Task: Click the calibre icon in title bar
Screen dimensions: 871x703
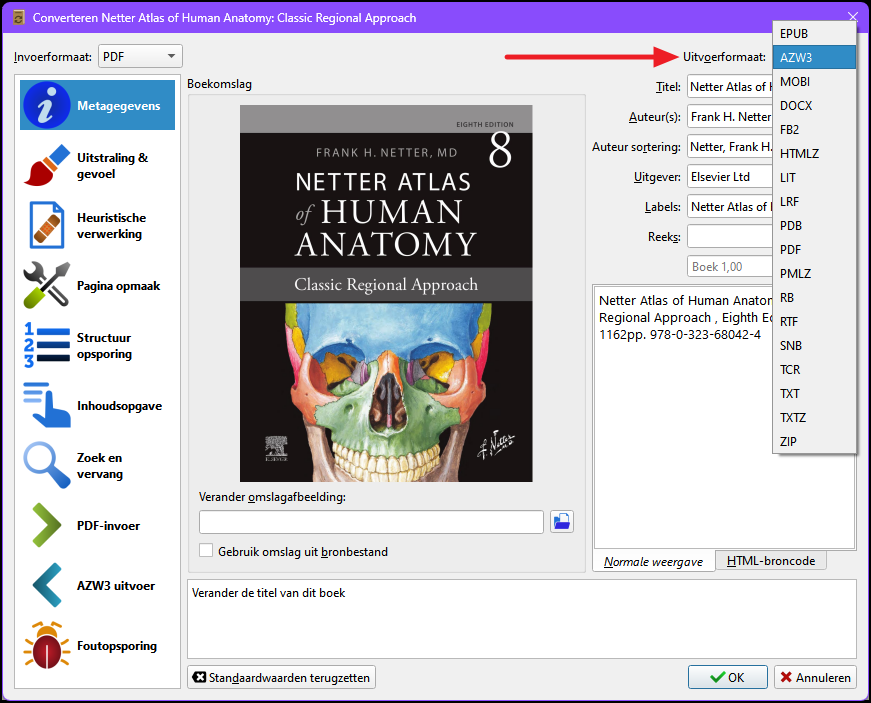Action: click(18, 18)
